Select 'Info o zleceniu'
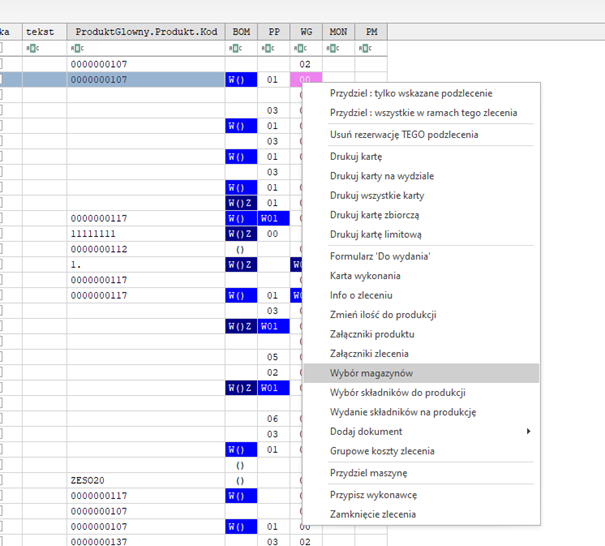The height and width of the screenshot is (546, 605). pyautogui.click(x=421, y=295)
